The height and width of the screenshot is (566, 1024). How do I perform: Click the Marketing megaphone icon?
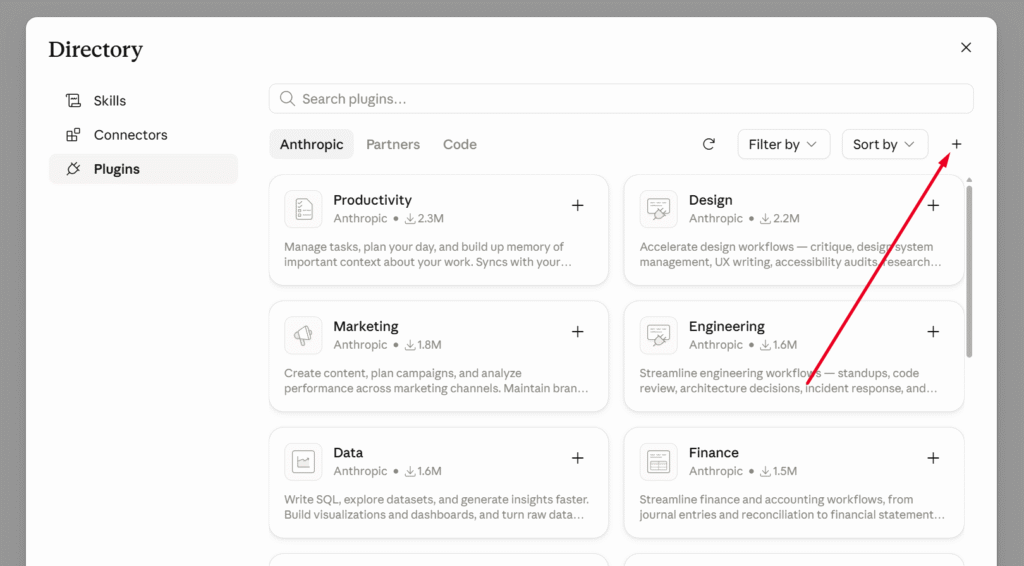pos(303,336)
